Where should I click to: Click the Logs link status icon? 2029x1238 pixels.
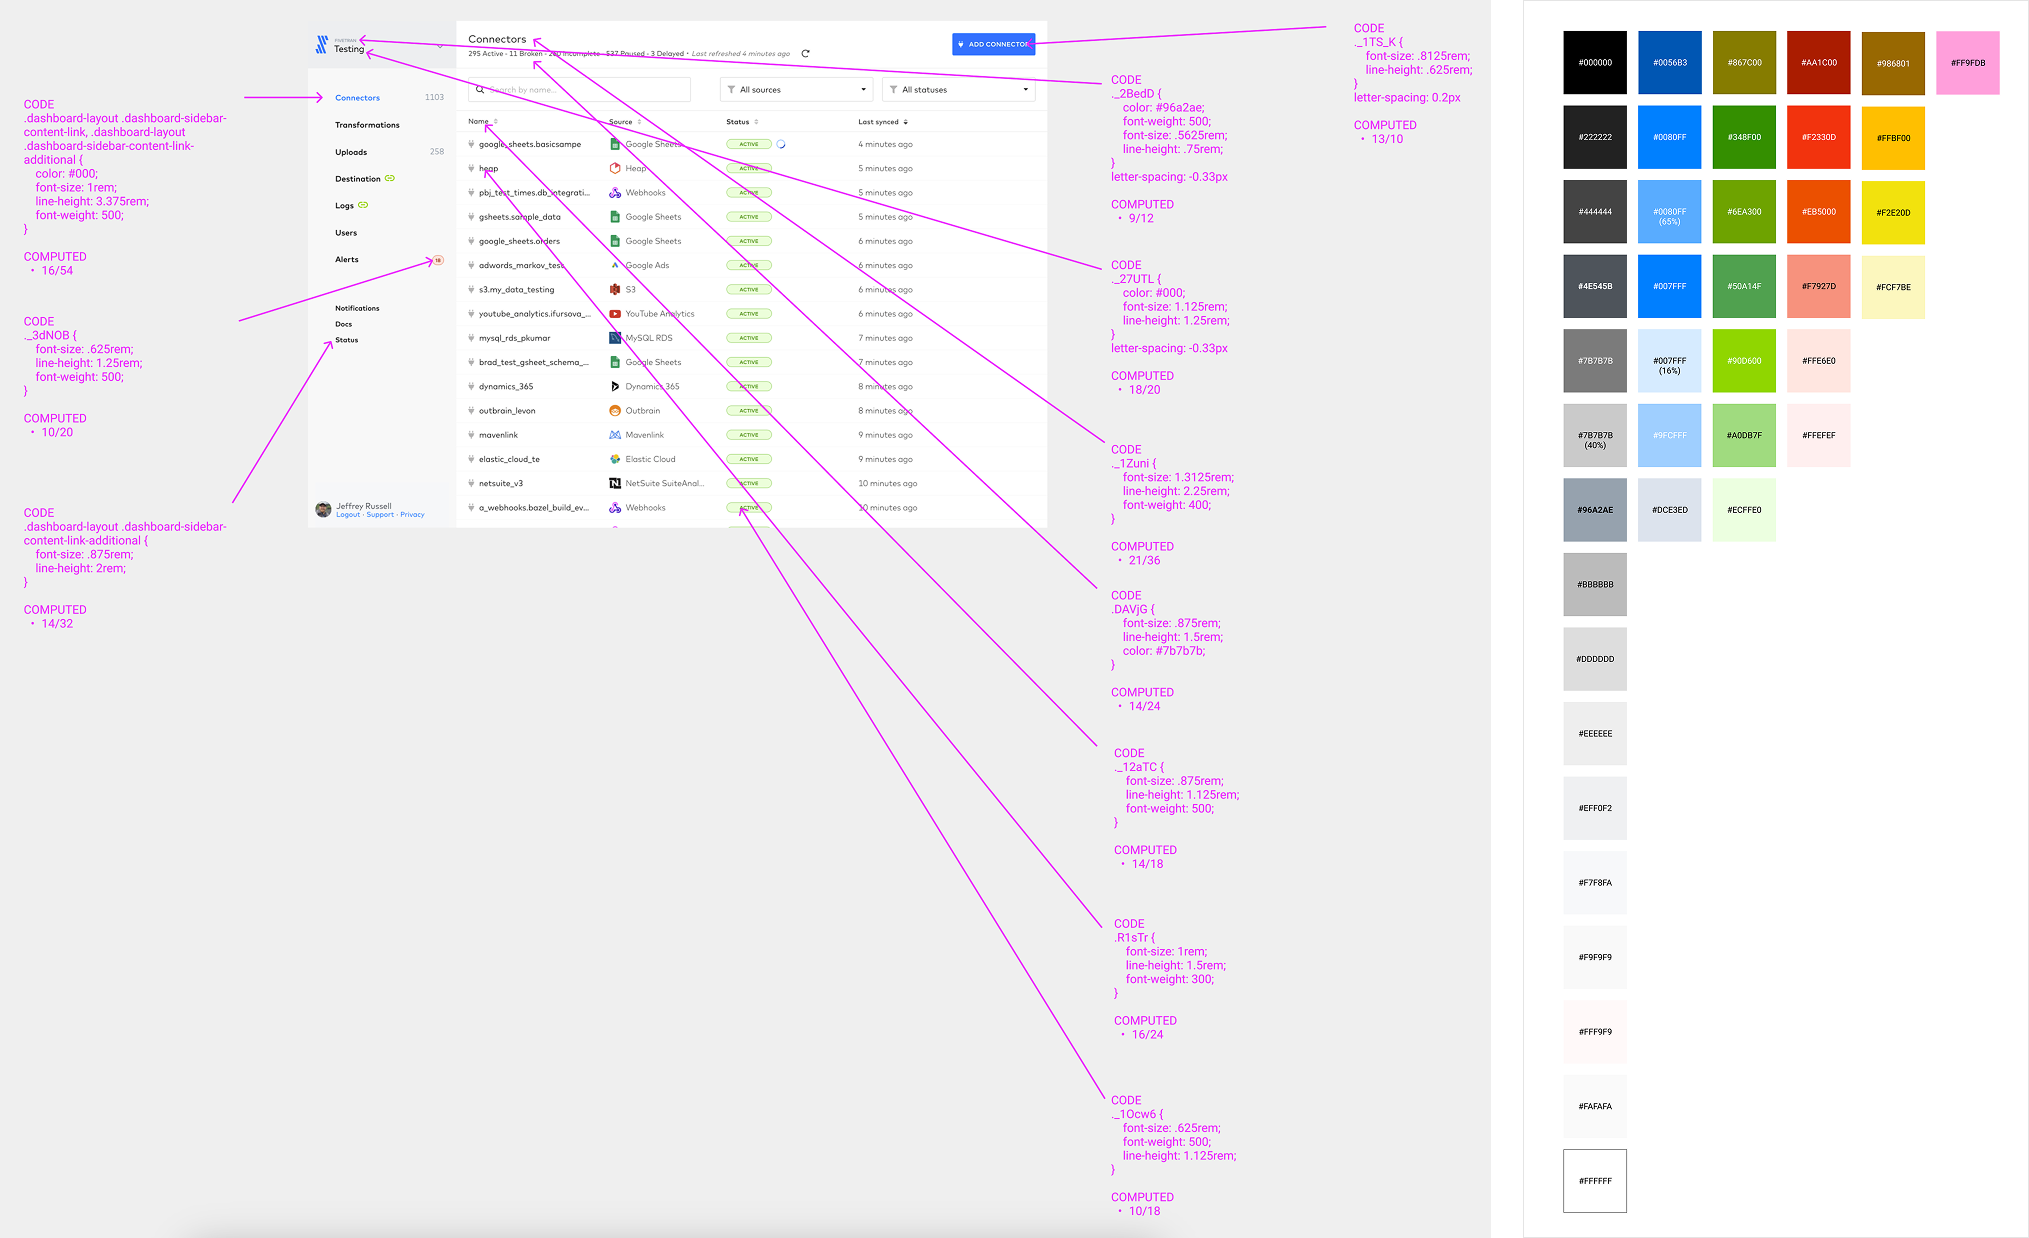(363, 205)
